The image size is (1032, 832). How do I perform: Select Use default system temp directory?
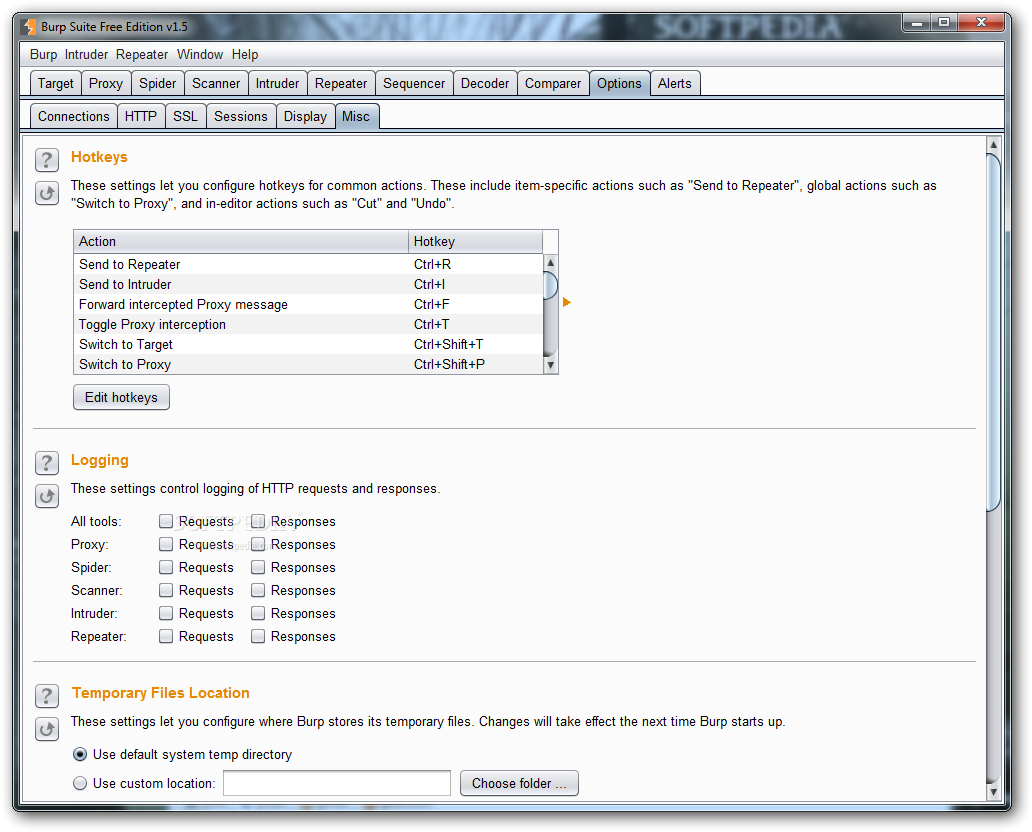click(80, 754)
